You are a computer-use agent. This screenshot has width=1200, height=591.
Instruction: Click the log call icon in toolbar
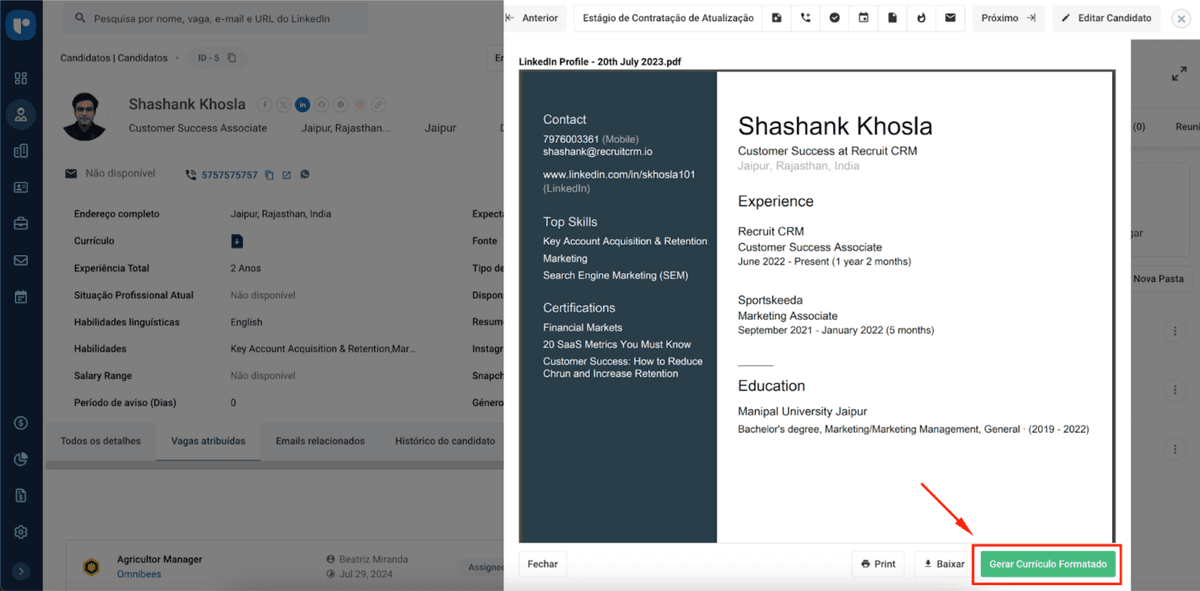coord(806,18)
